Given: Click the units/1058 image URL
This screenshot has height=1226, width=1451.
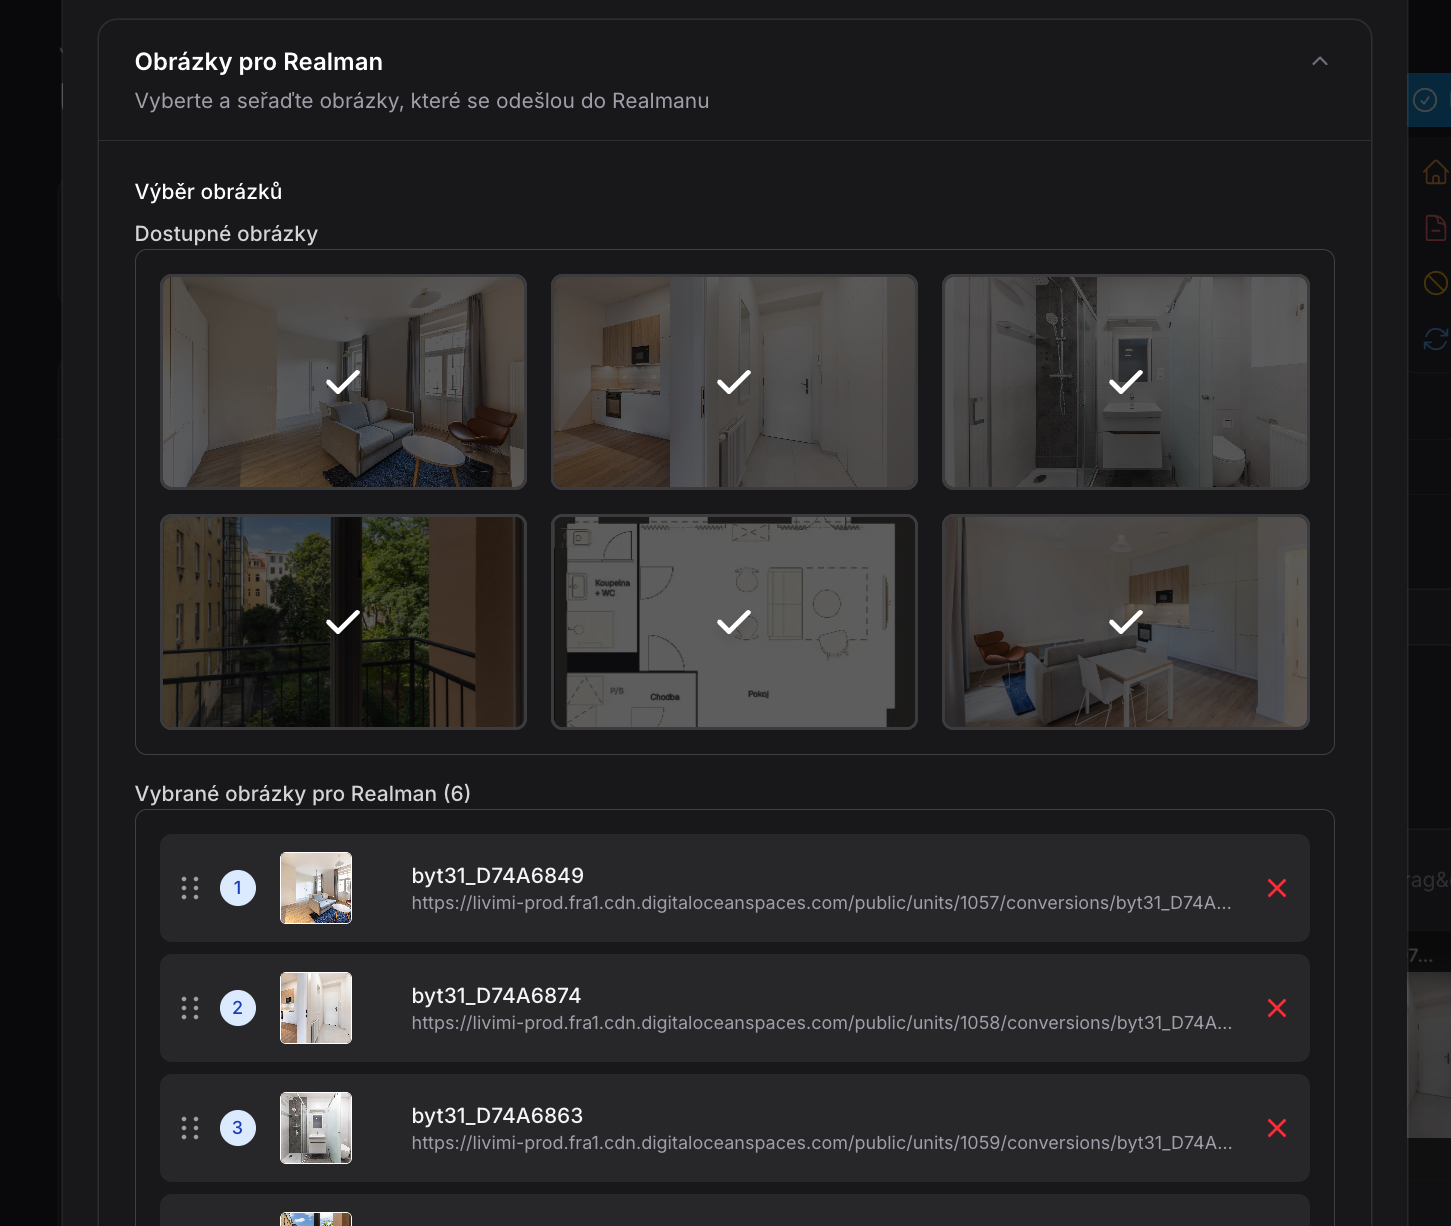Looking at the screenshot, I should (822, 1023).
